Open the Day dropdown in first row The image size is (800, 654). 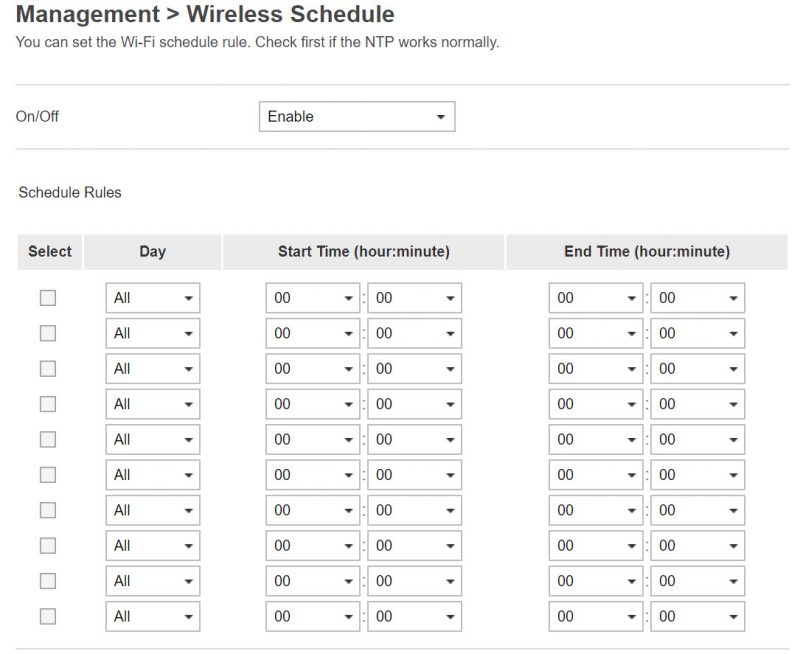153,298
